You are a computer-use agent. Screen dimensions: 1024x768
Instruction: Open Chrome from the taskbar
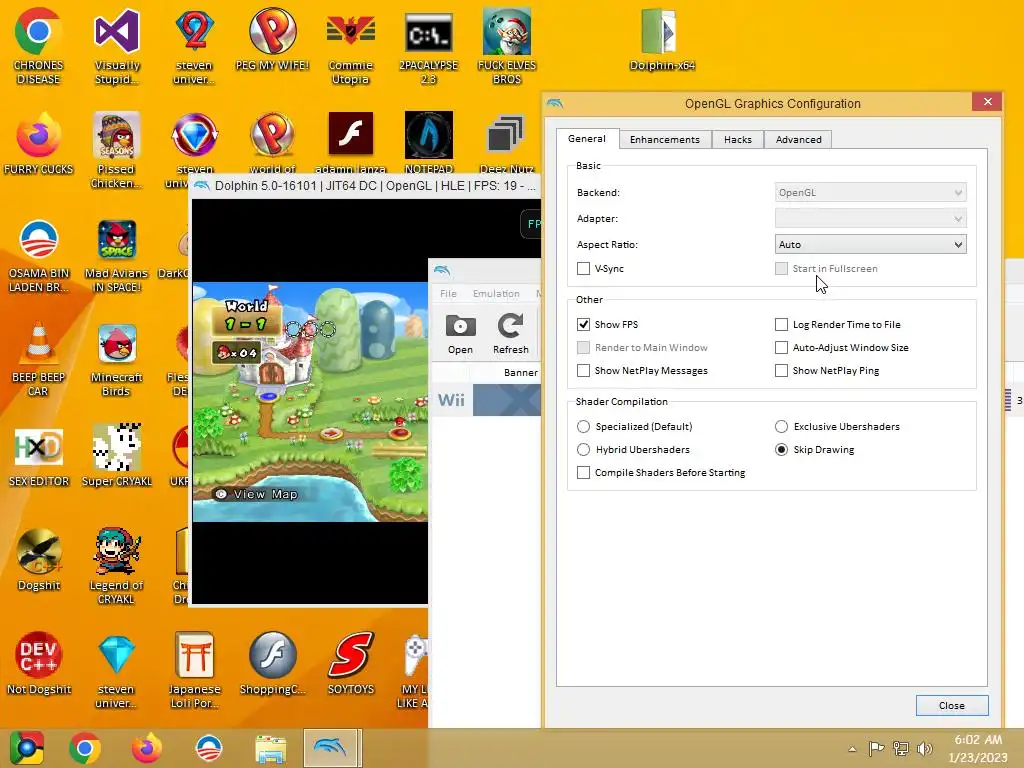[84, 748]
